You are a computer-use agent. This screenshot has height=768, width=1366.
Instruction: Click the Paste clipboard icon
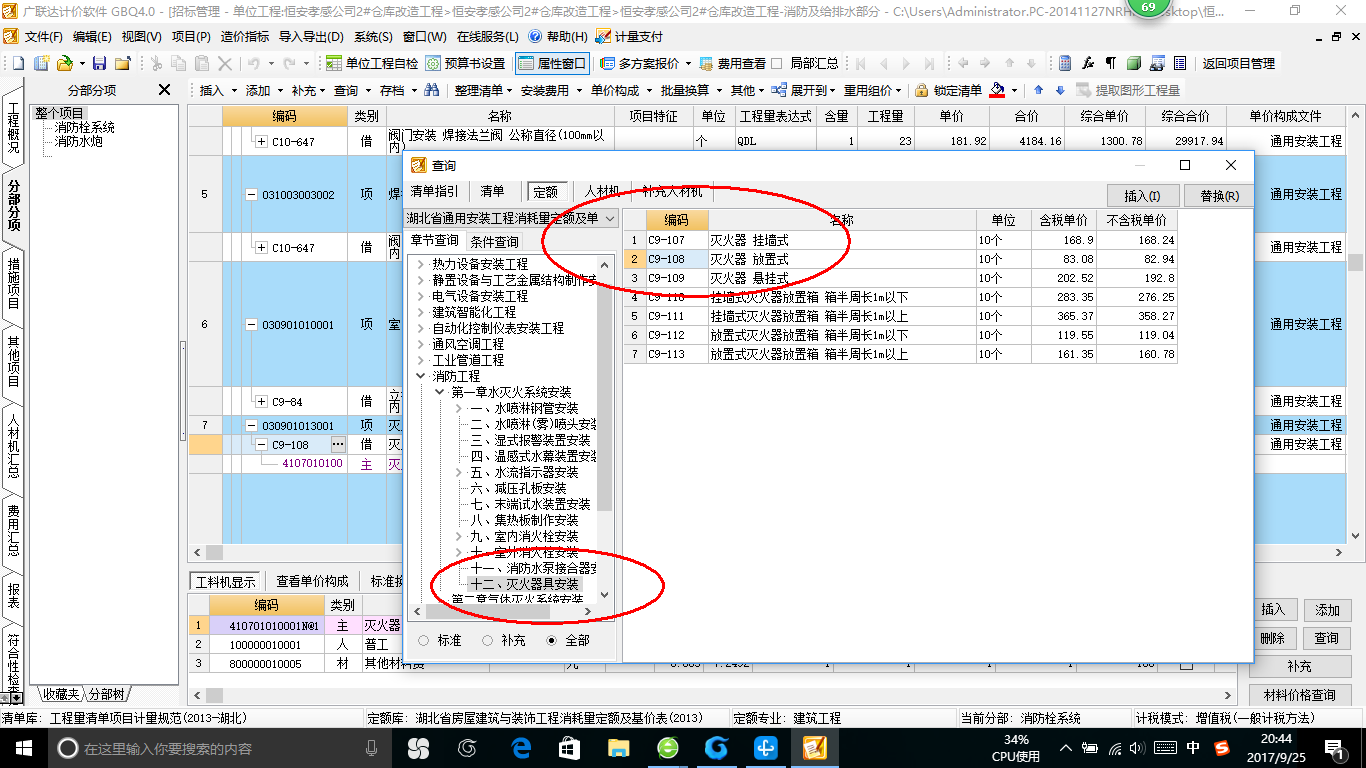(202, 63)
